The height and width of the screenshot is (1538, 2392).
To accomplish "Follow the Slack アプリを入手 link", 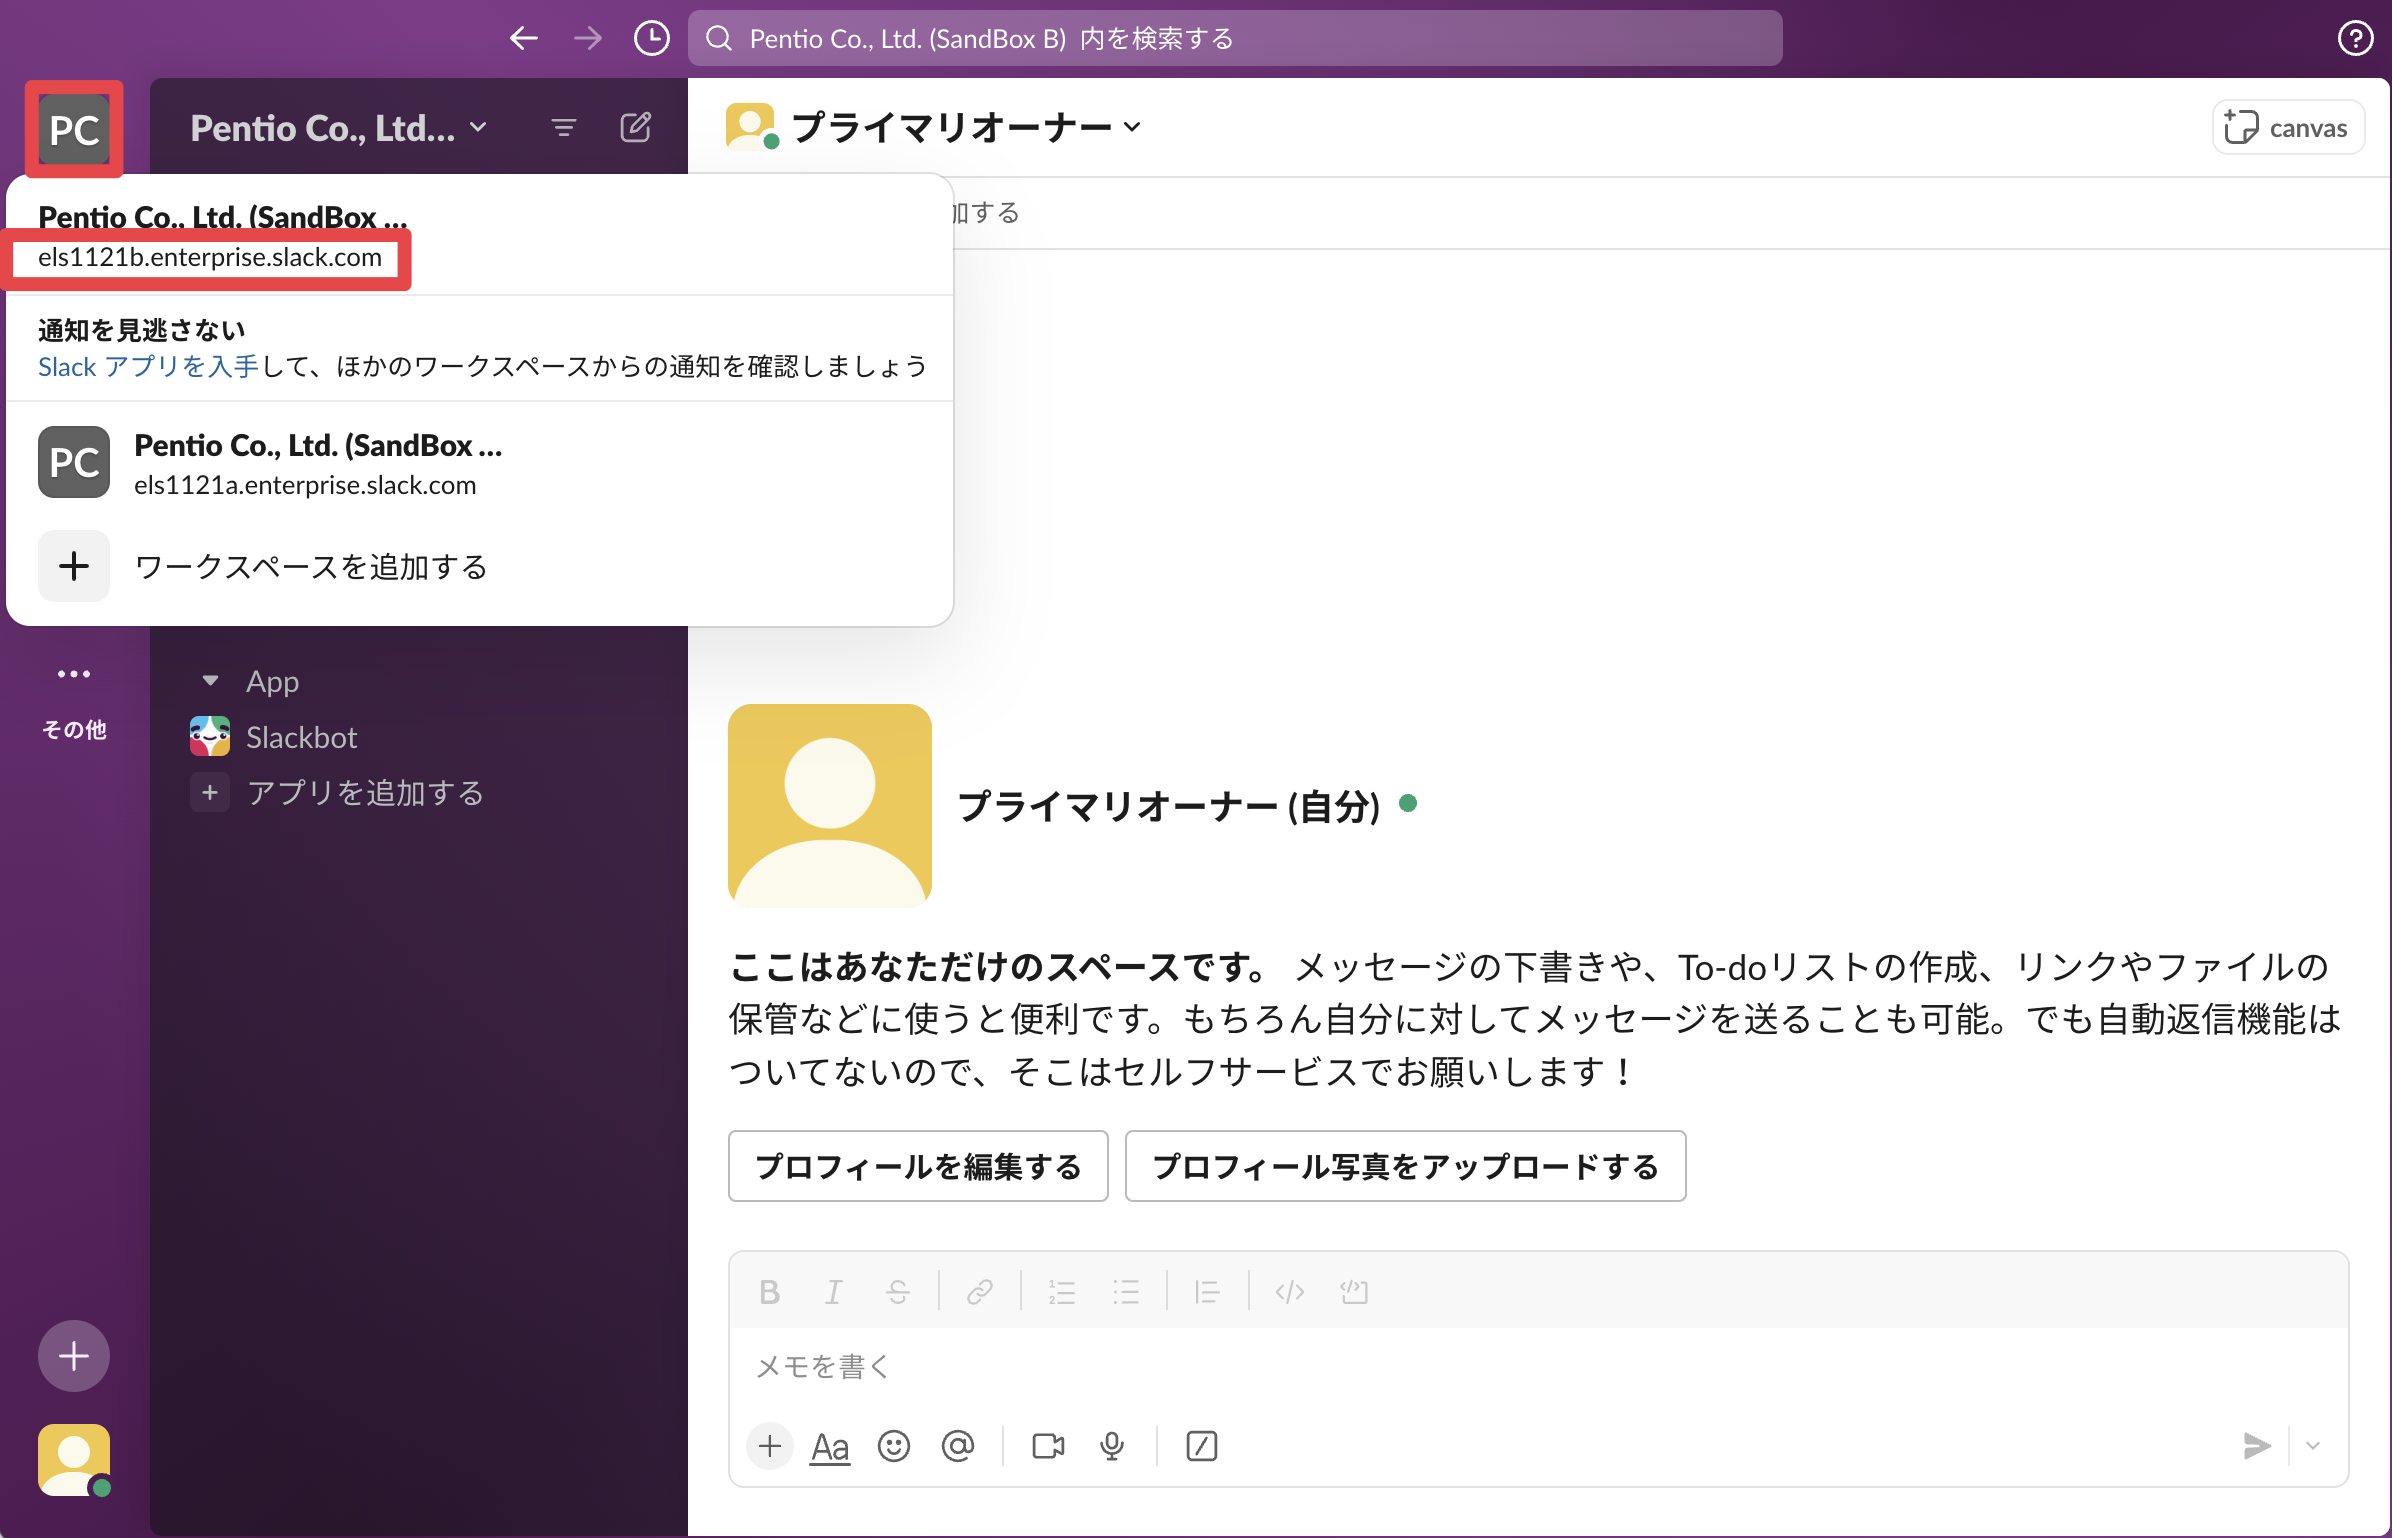I will point(148,366).
